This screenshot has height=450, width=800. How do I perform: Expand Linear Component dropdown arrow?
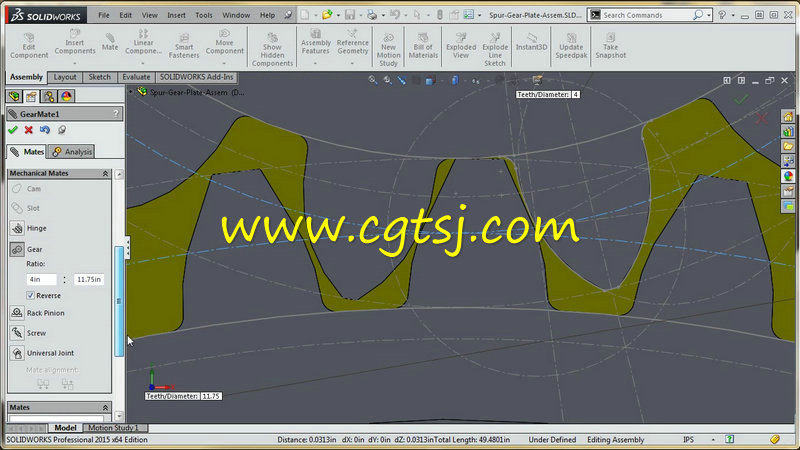143,64
